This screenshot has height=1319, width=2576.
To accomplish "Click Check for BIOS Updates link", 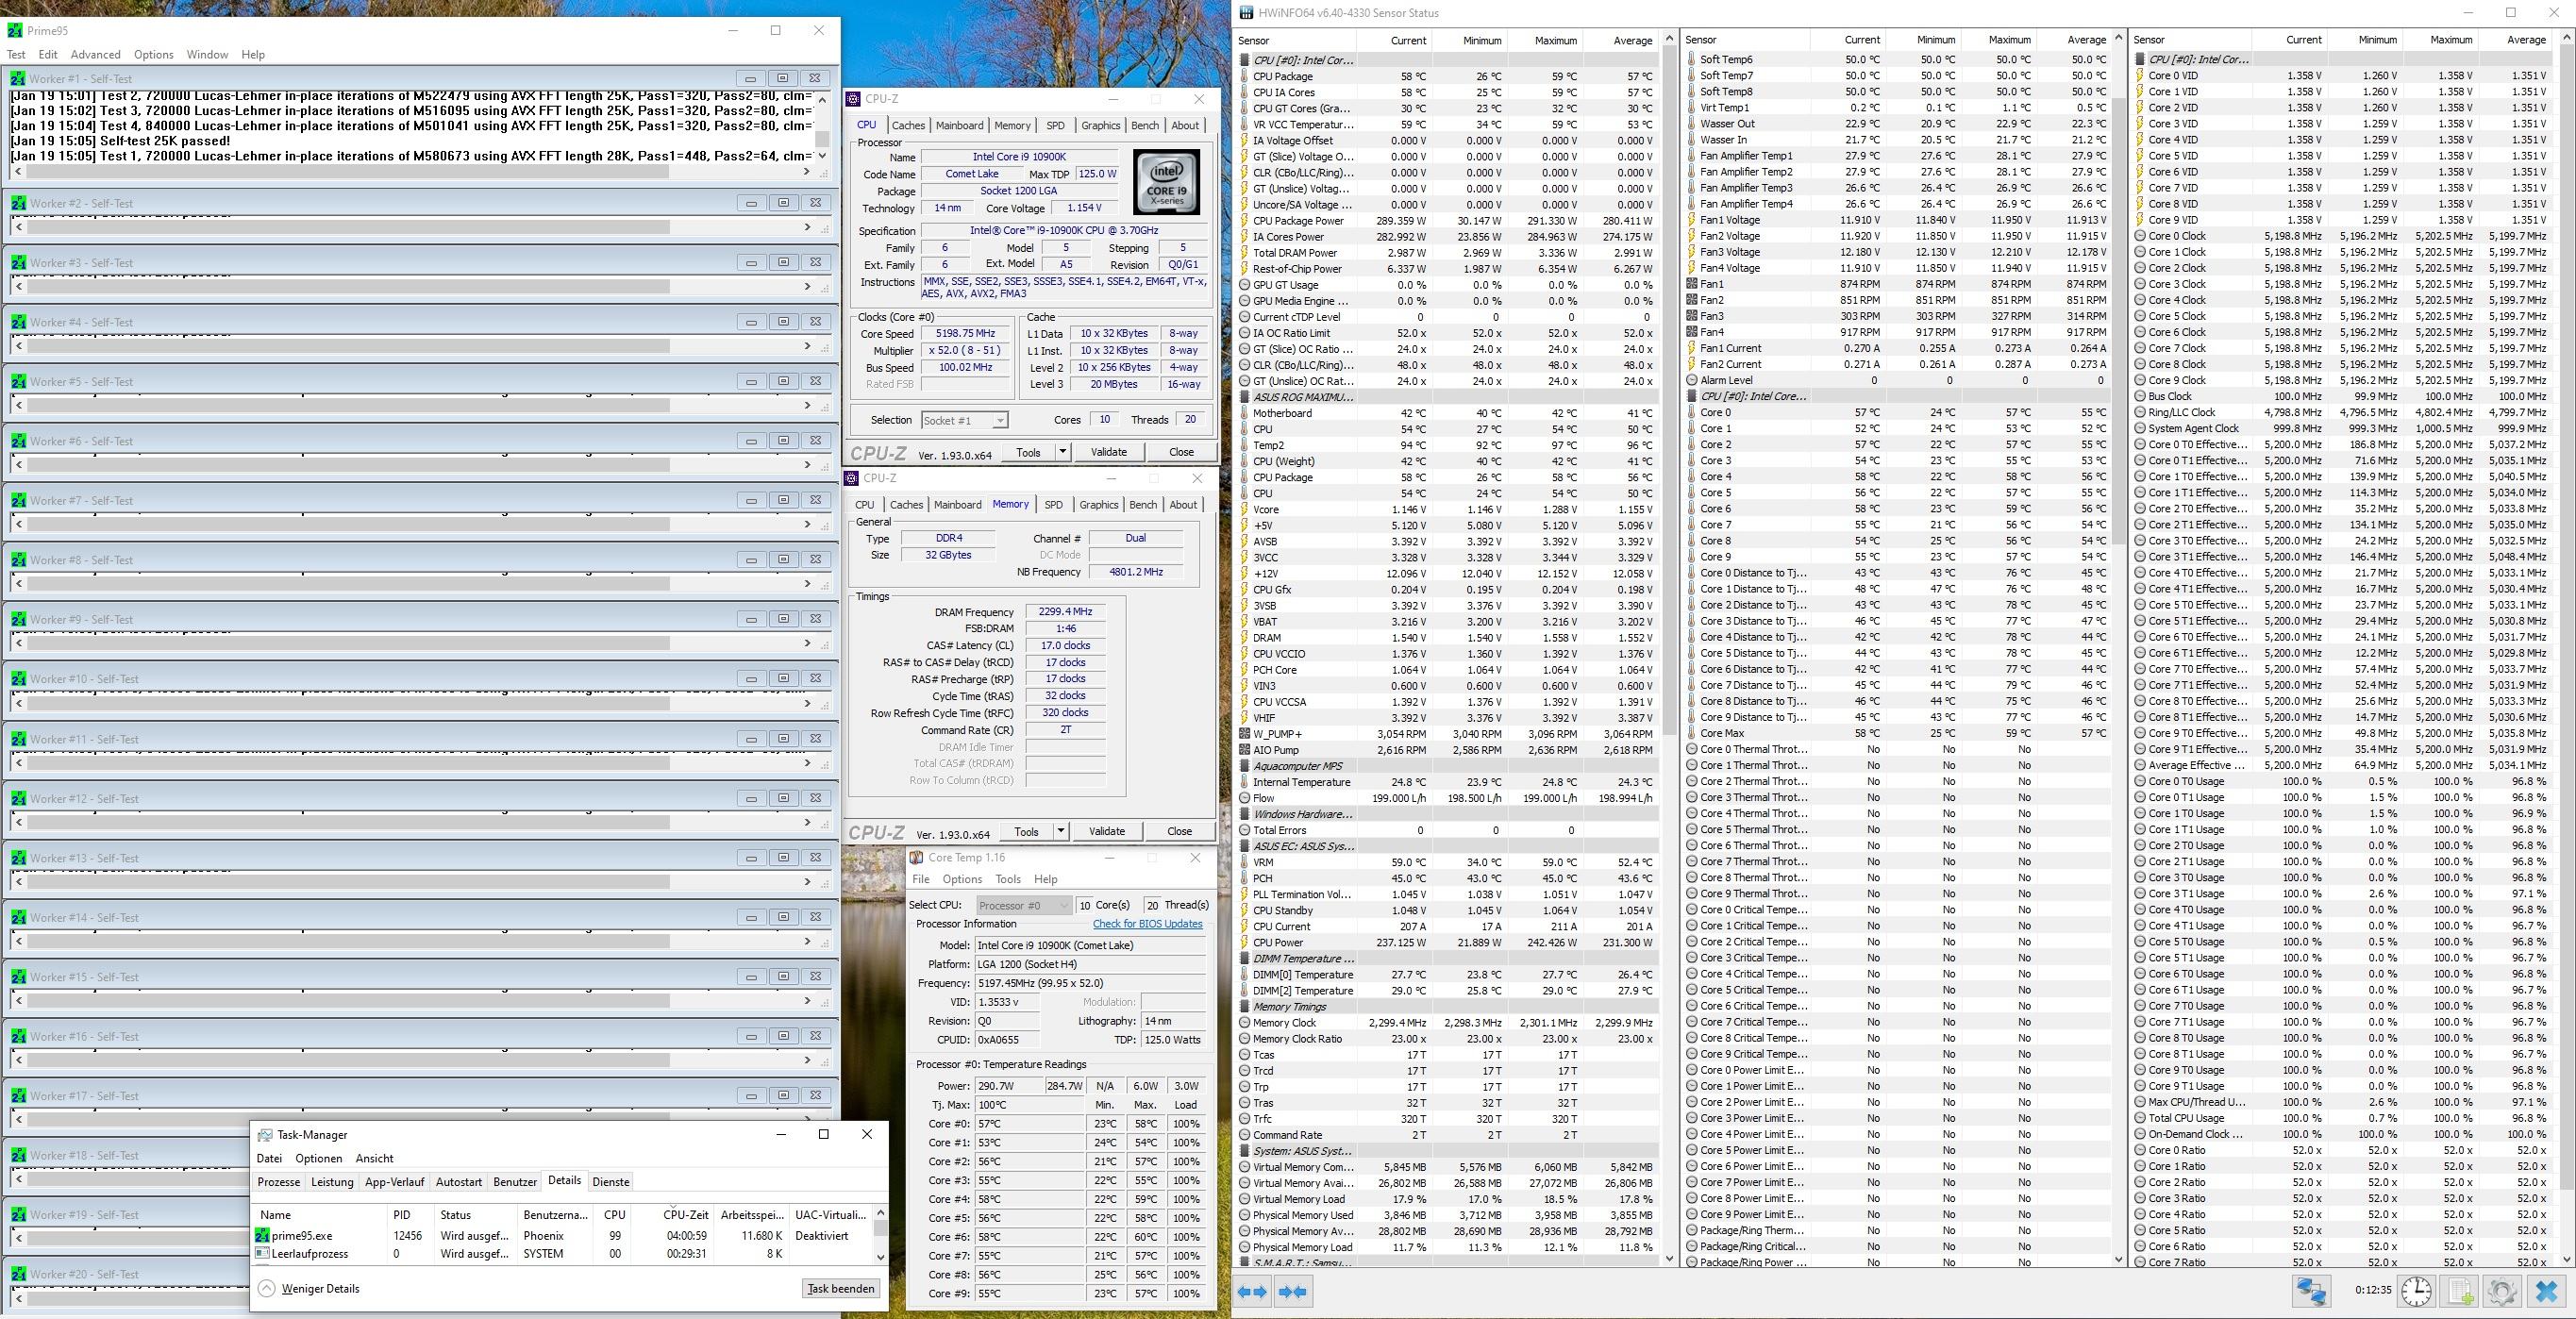I will [x=1147, y=924].
